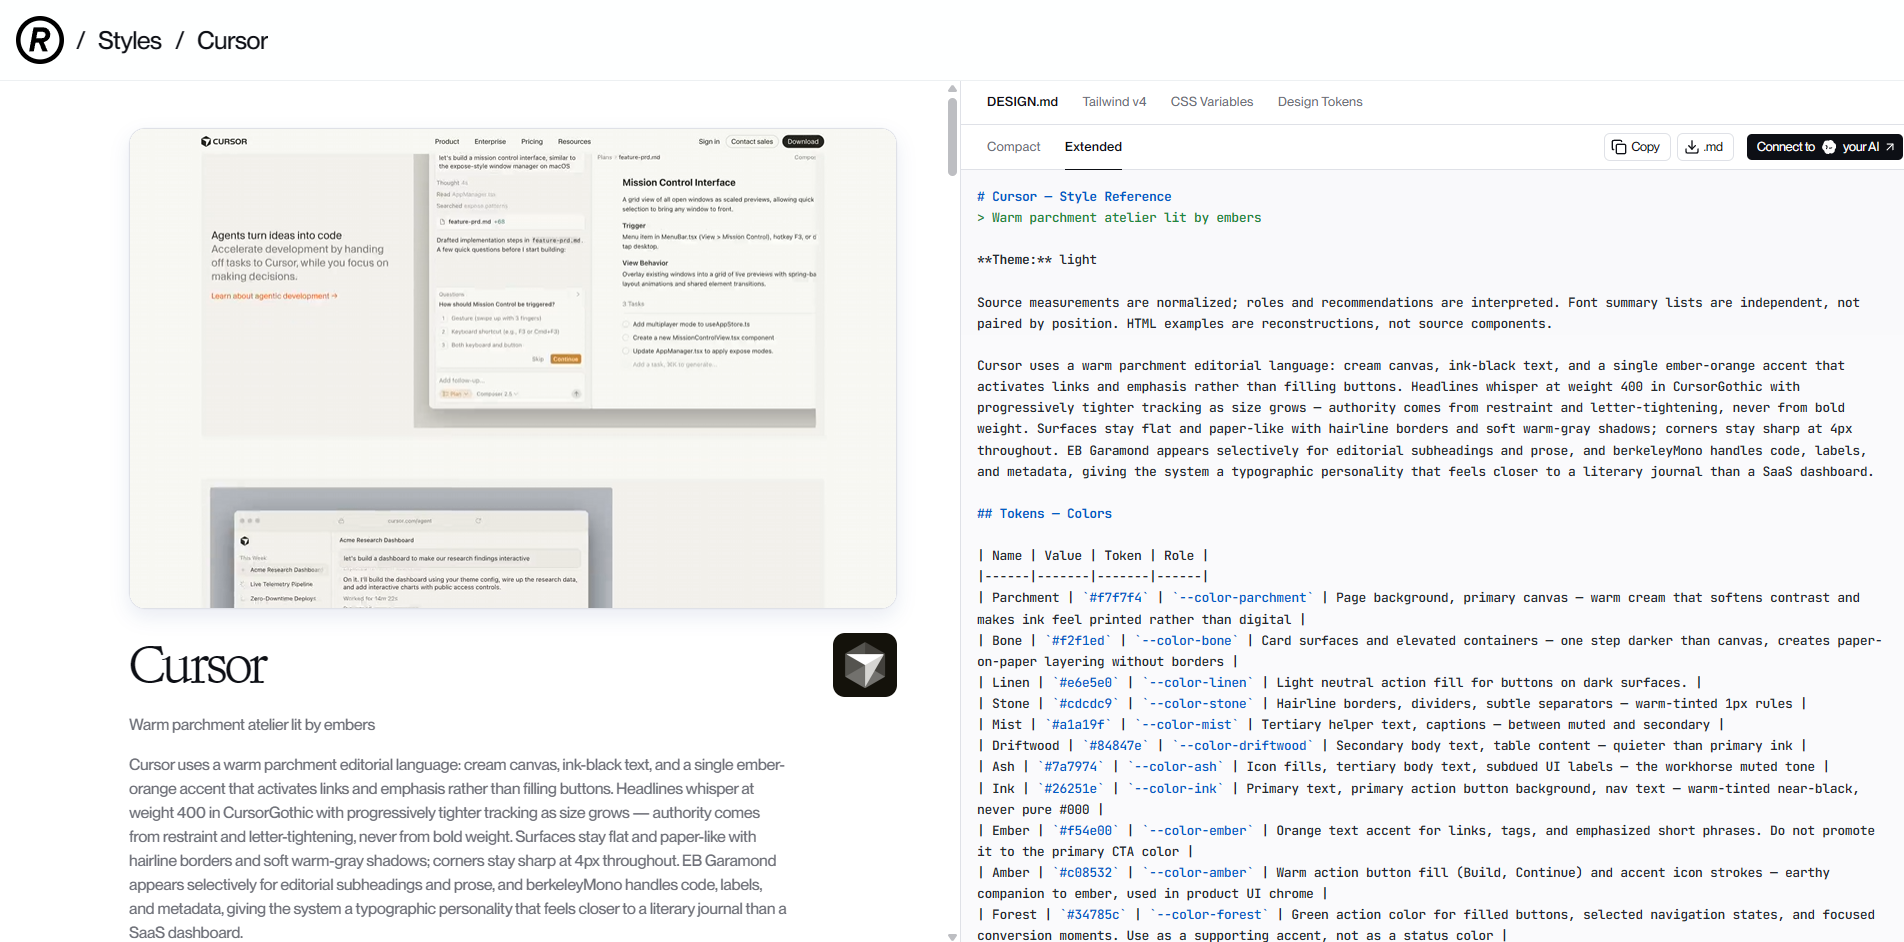
Task: Click the large Cursor heading below the preview
Action: point(198,665)
